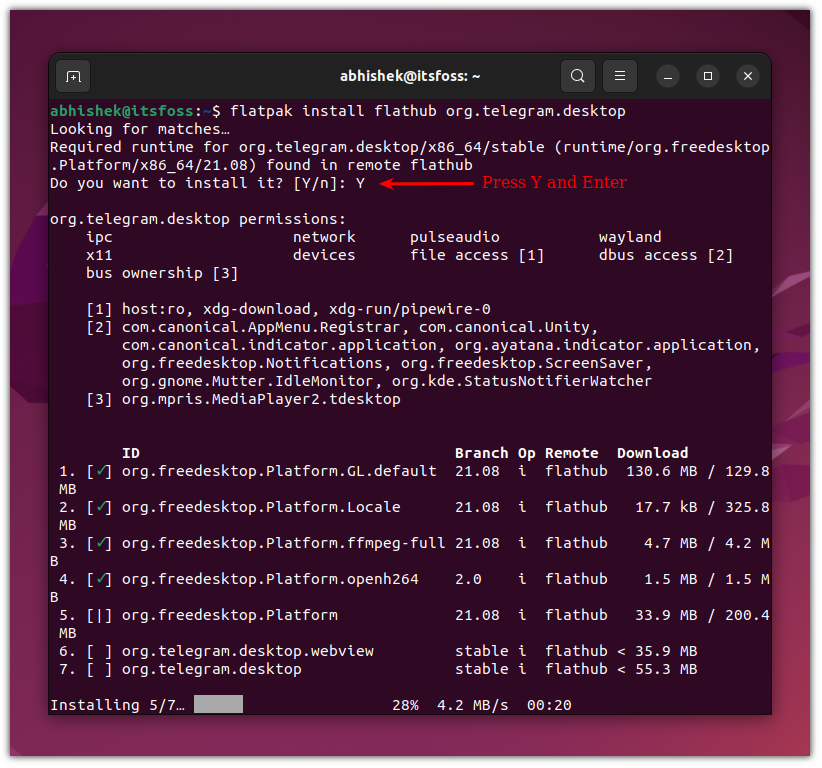This screenshot has height=768, width=822.
Task: Click 'org.telegram.desktop.webview' ID
Action: (x=247, y=652)
